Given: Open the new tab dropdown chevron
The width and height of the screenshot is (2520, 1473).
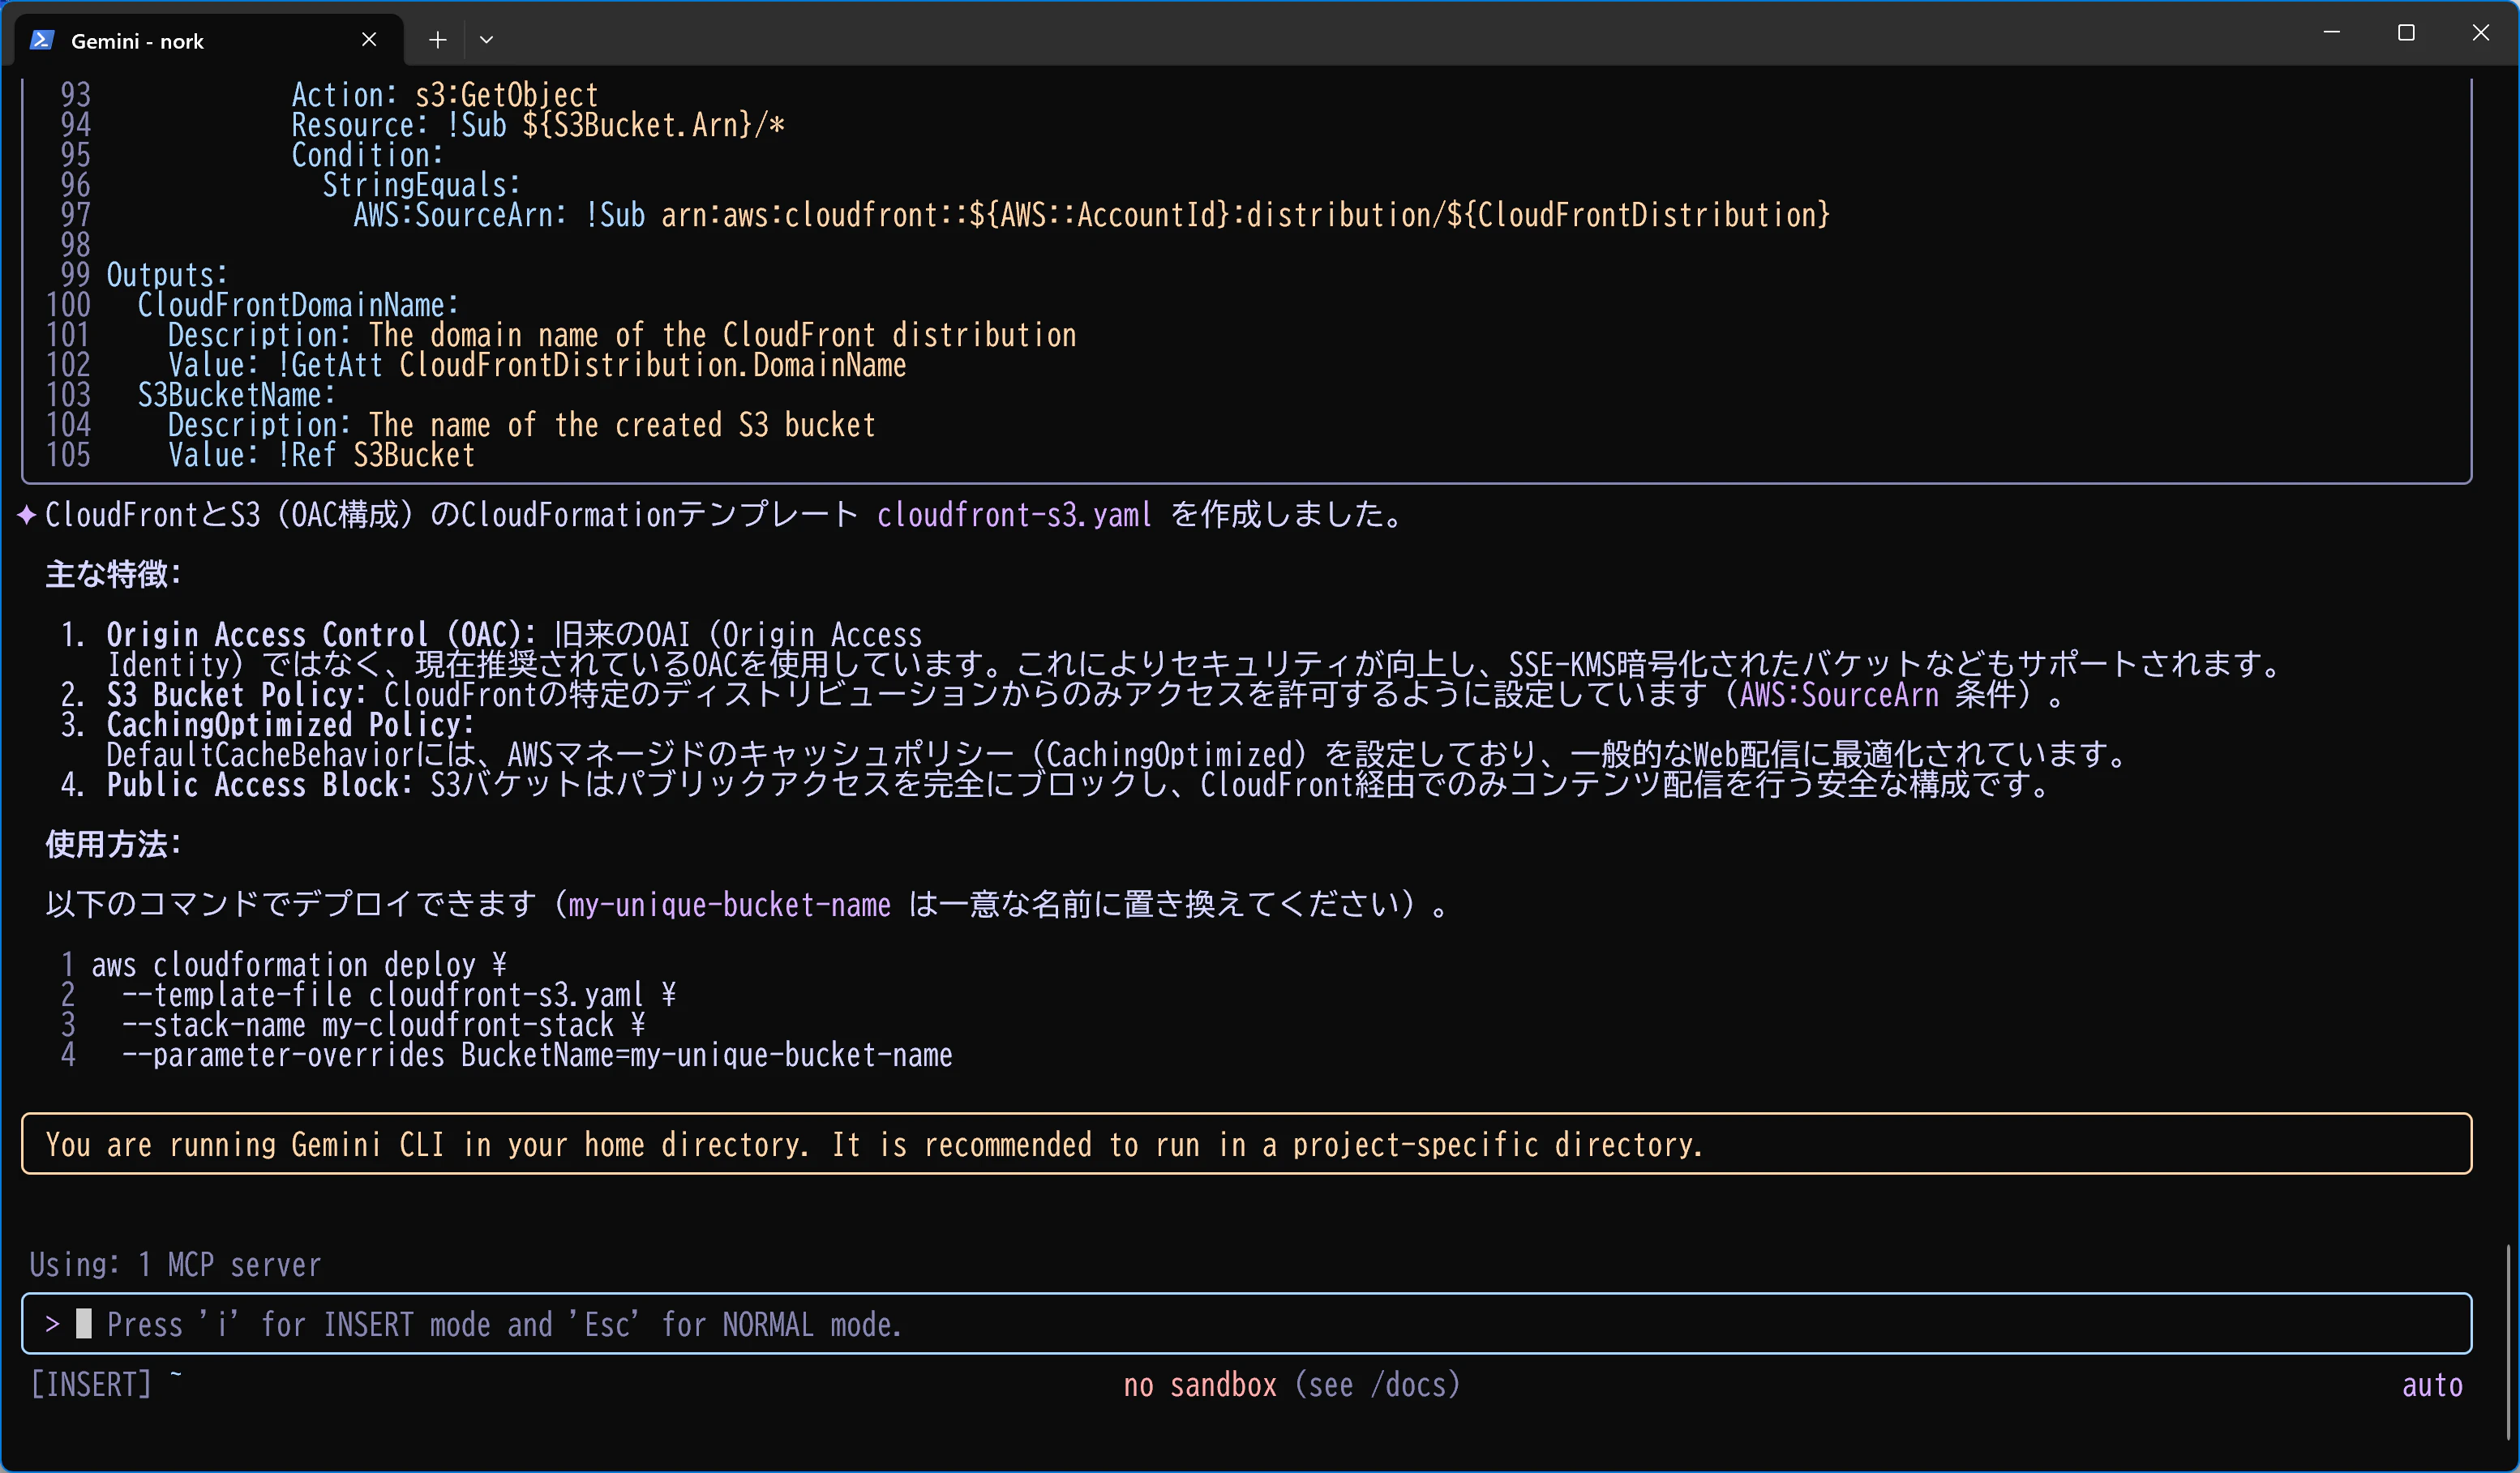Looking at the screenshot, I should [487, 40].
